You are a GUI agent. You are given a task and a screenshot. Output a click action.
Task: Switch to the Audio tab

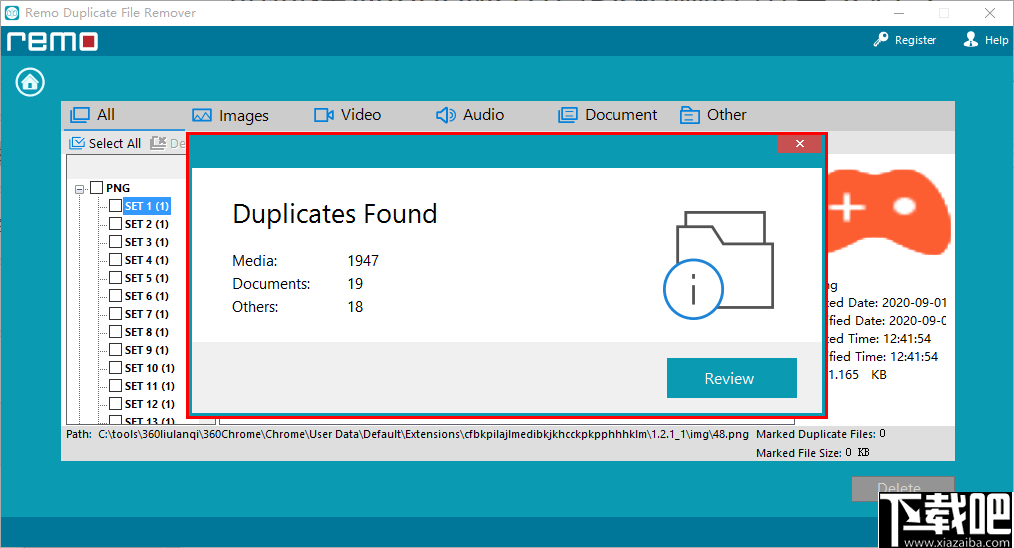tap(470, 115)
